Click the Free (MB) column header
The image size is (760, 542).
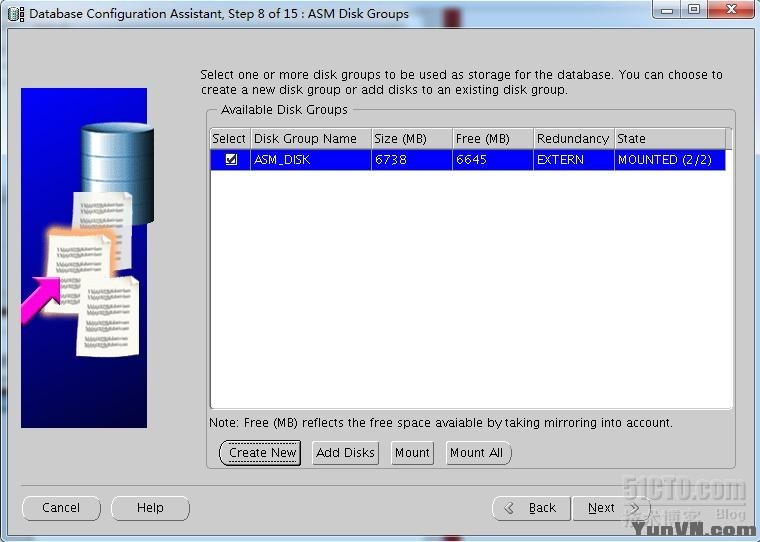click(x=492, y=139)
